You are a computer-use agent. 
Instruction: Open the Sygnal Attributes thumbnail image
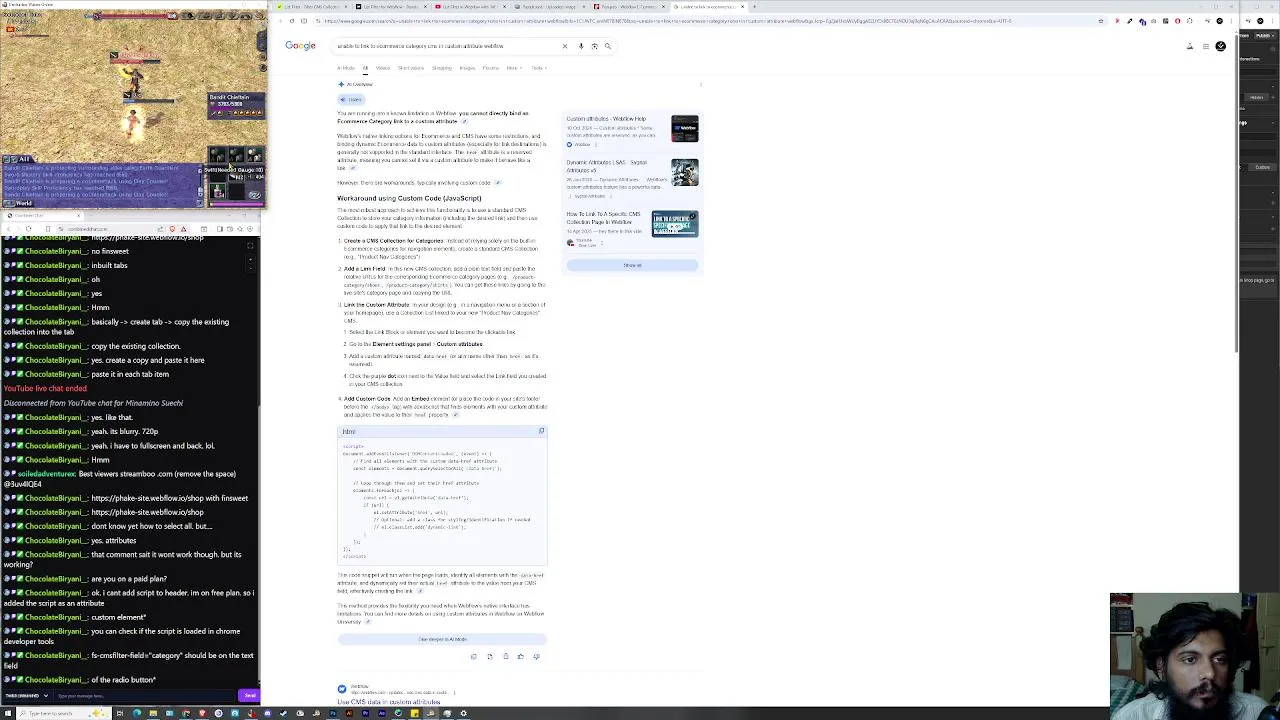(685, 172)
